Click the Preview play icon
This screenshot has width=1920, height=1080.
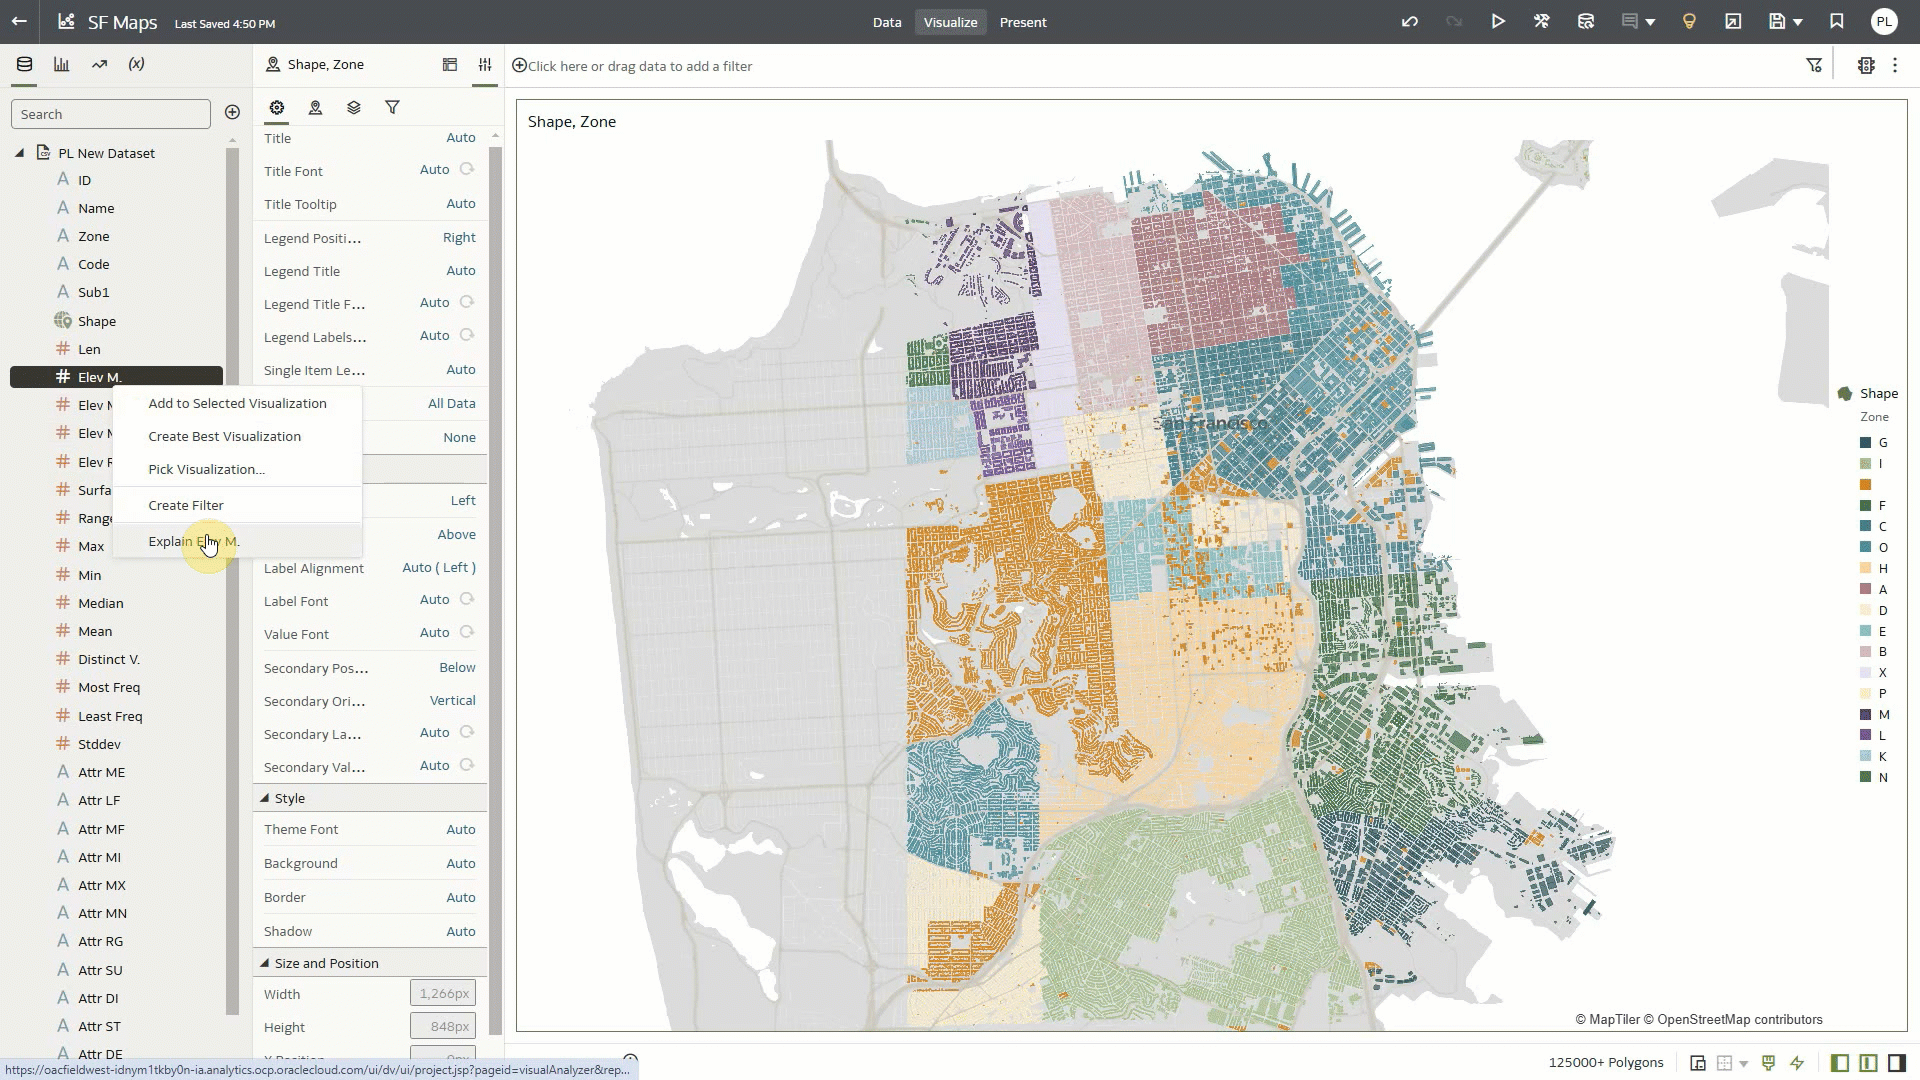coord(1498,22)
